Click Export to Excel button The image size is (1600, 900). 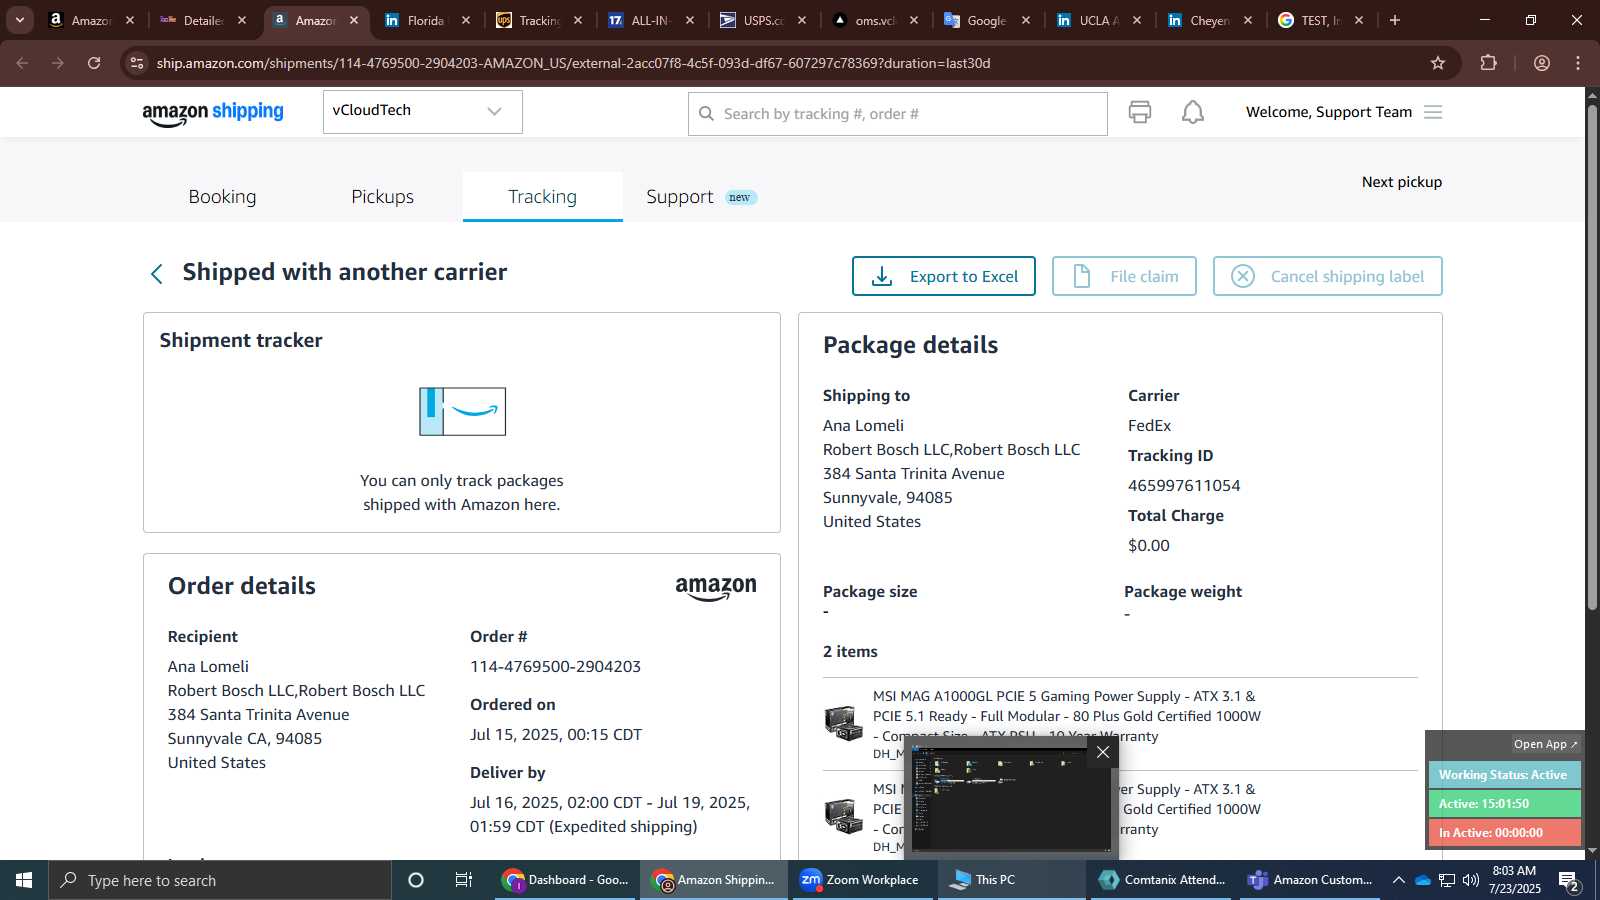[x=943, y=276]
